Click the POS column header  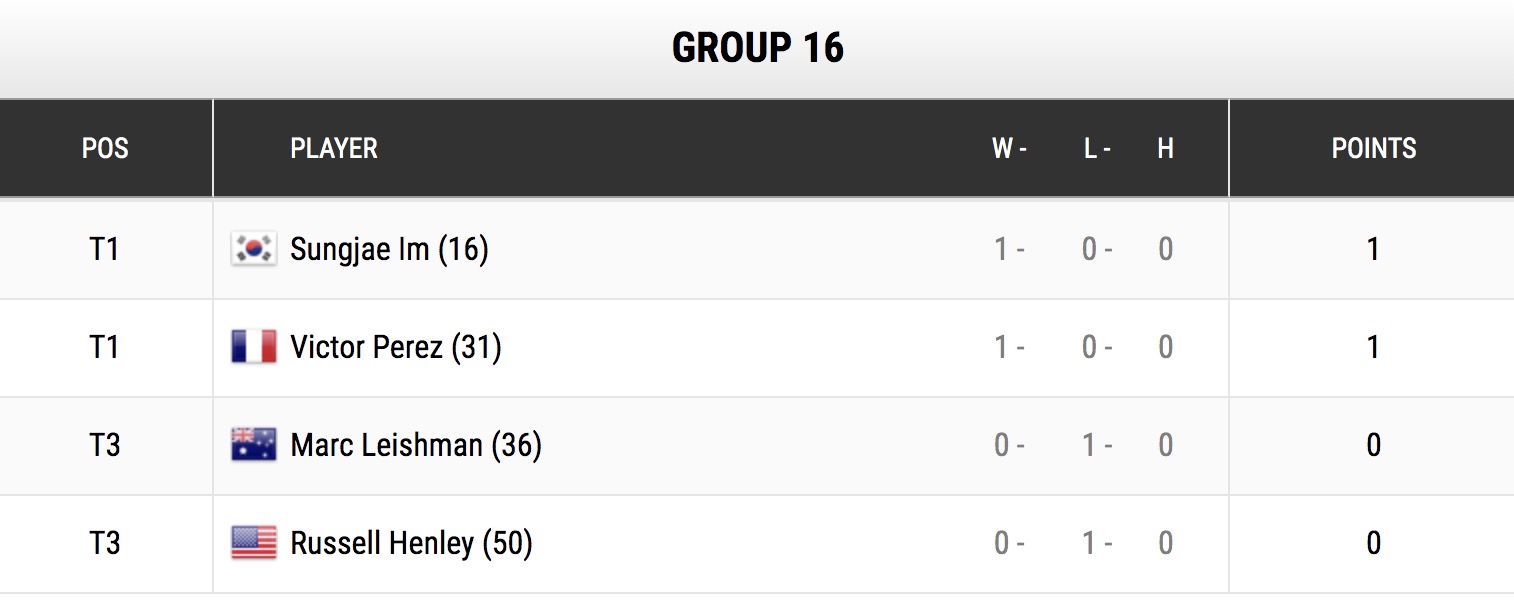pos(105,149)
